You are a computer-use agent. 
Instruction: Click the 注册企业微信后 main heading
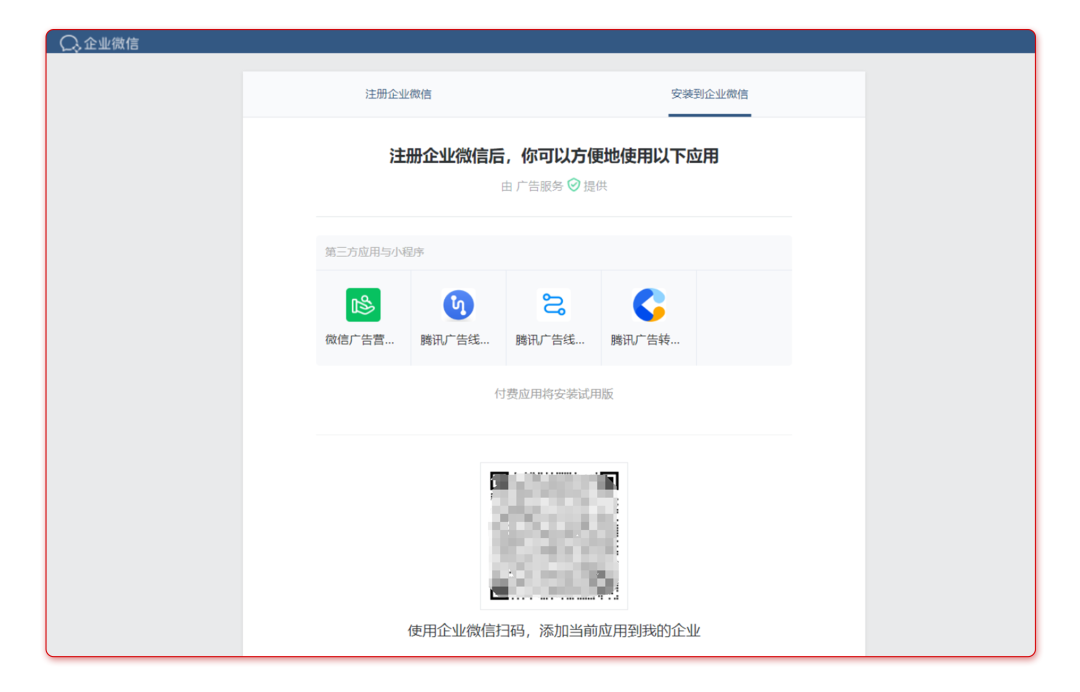pyautogui.click(x=554, y=156)
